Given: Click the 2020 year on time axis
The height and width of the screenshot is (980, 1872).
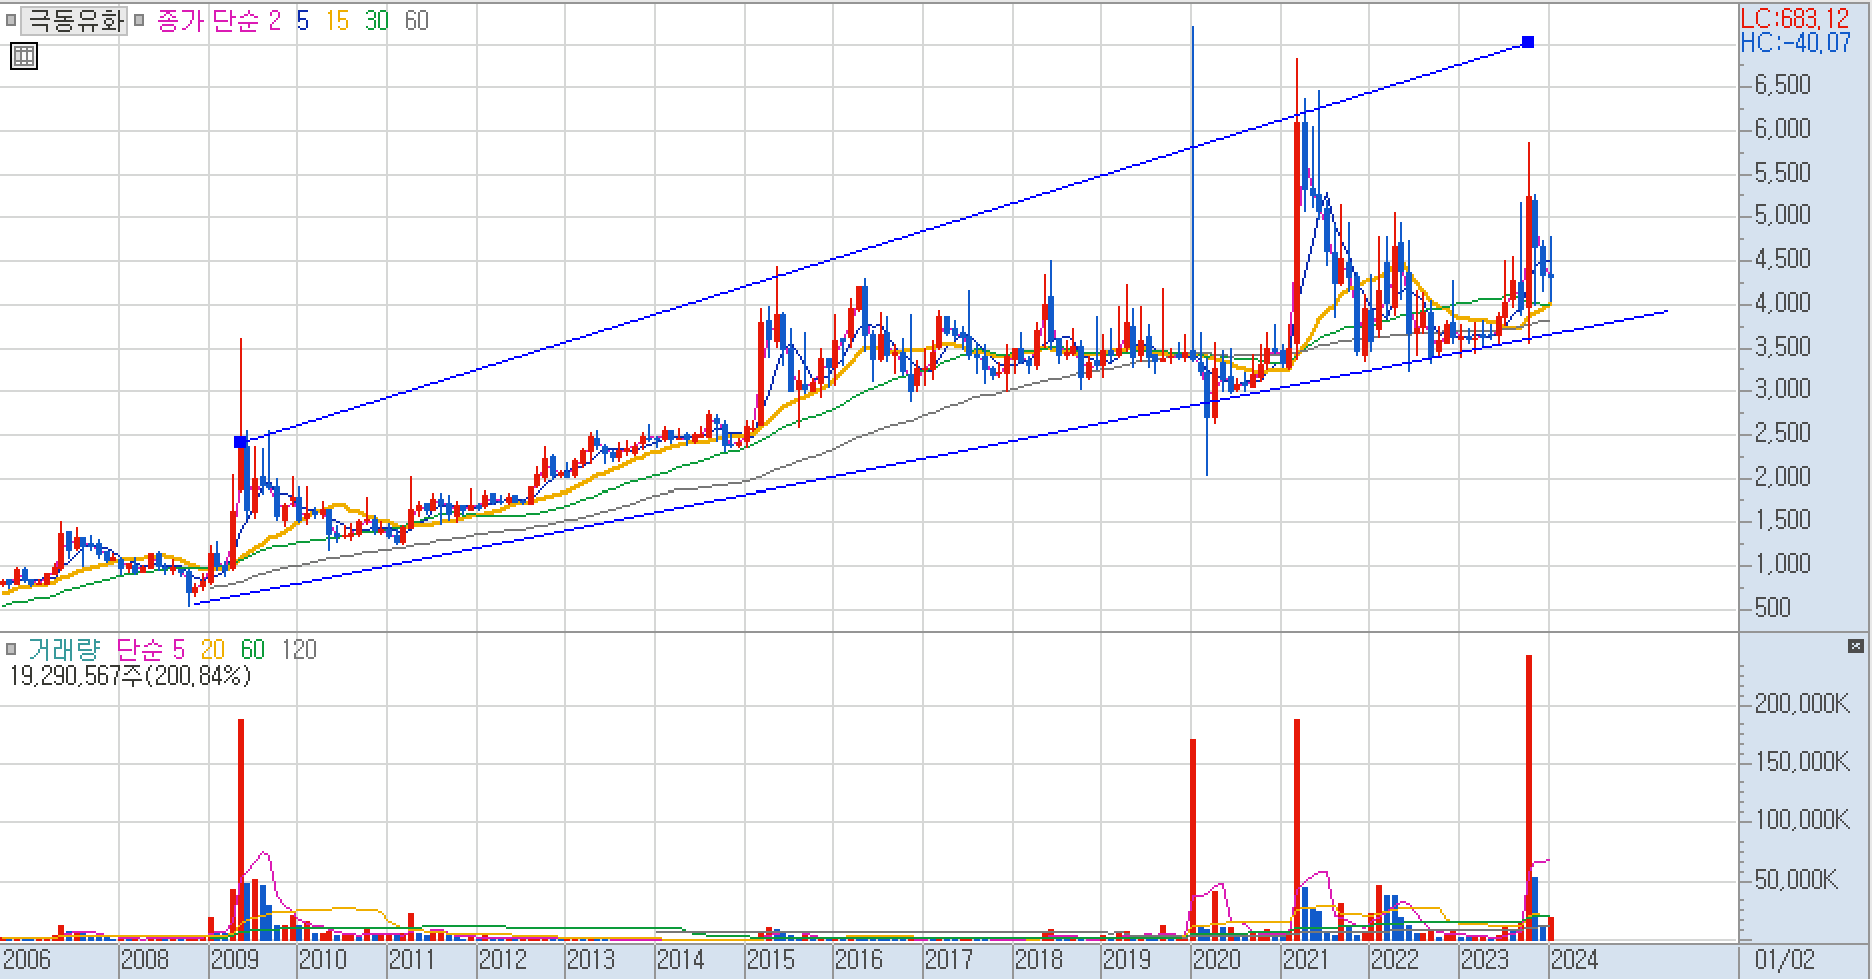Looking at the screenshot, I should click(x=1217, y=961).
